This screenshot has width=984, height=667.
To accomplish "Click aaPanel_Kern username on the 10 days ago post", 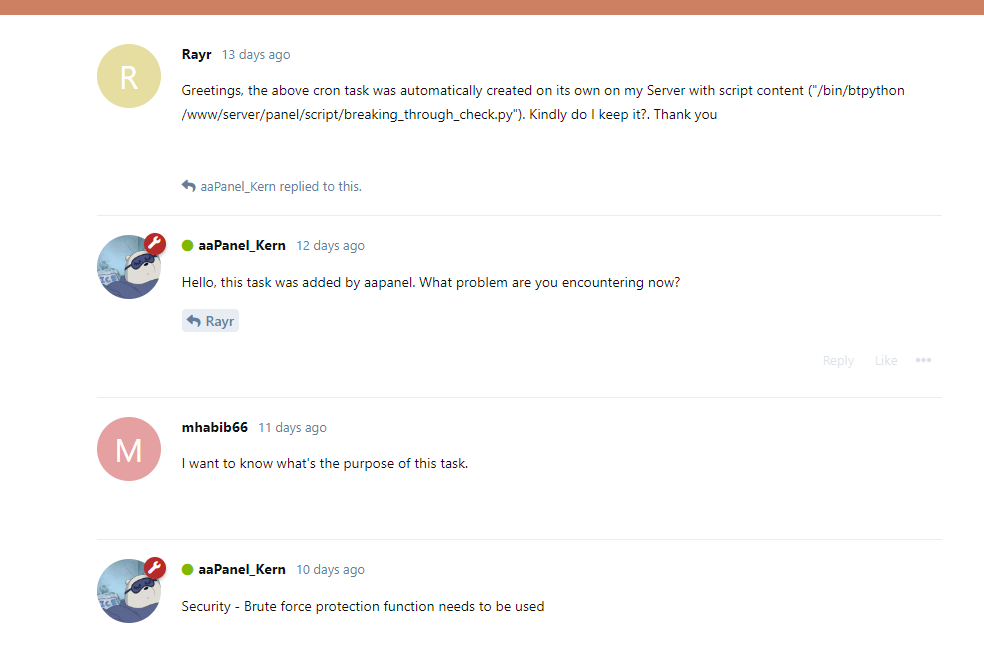I will click(242, 569).
